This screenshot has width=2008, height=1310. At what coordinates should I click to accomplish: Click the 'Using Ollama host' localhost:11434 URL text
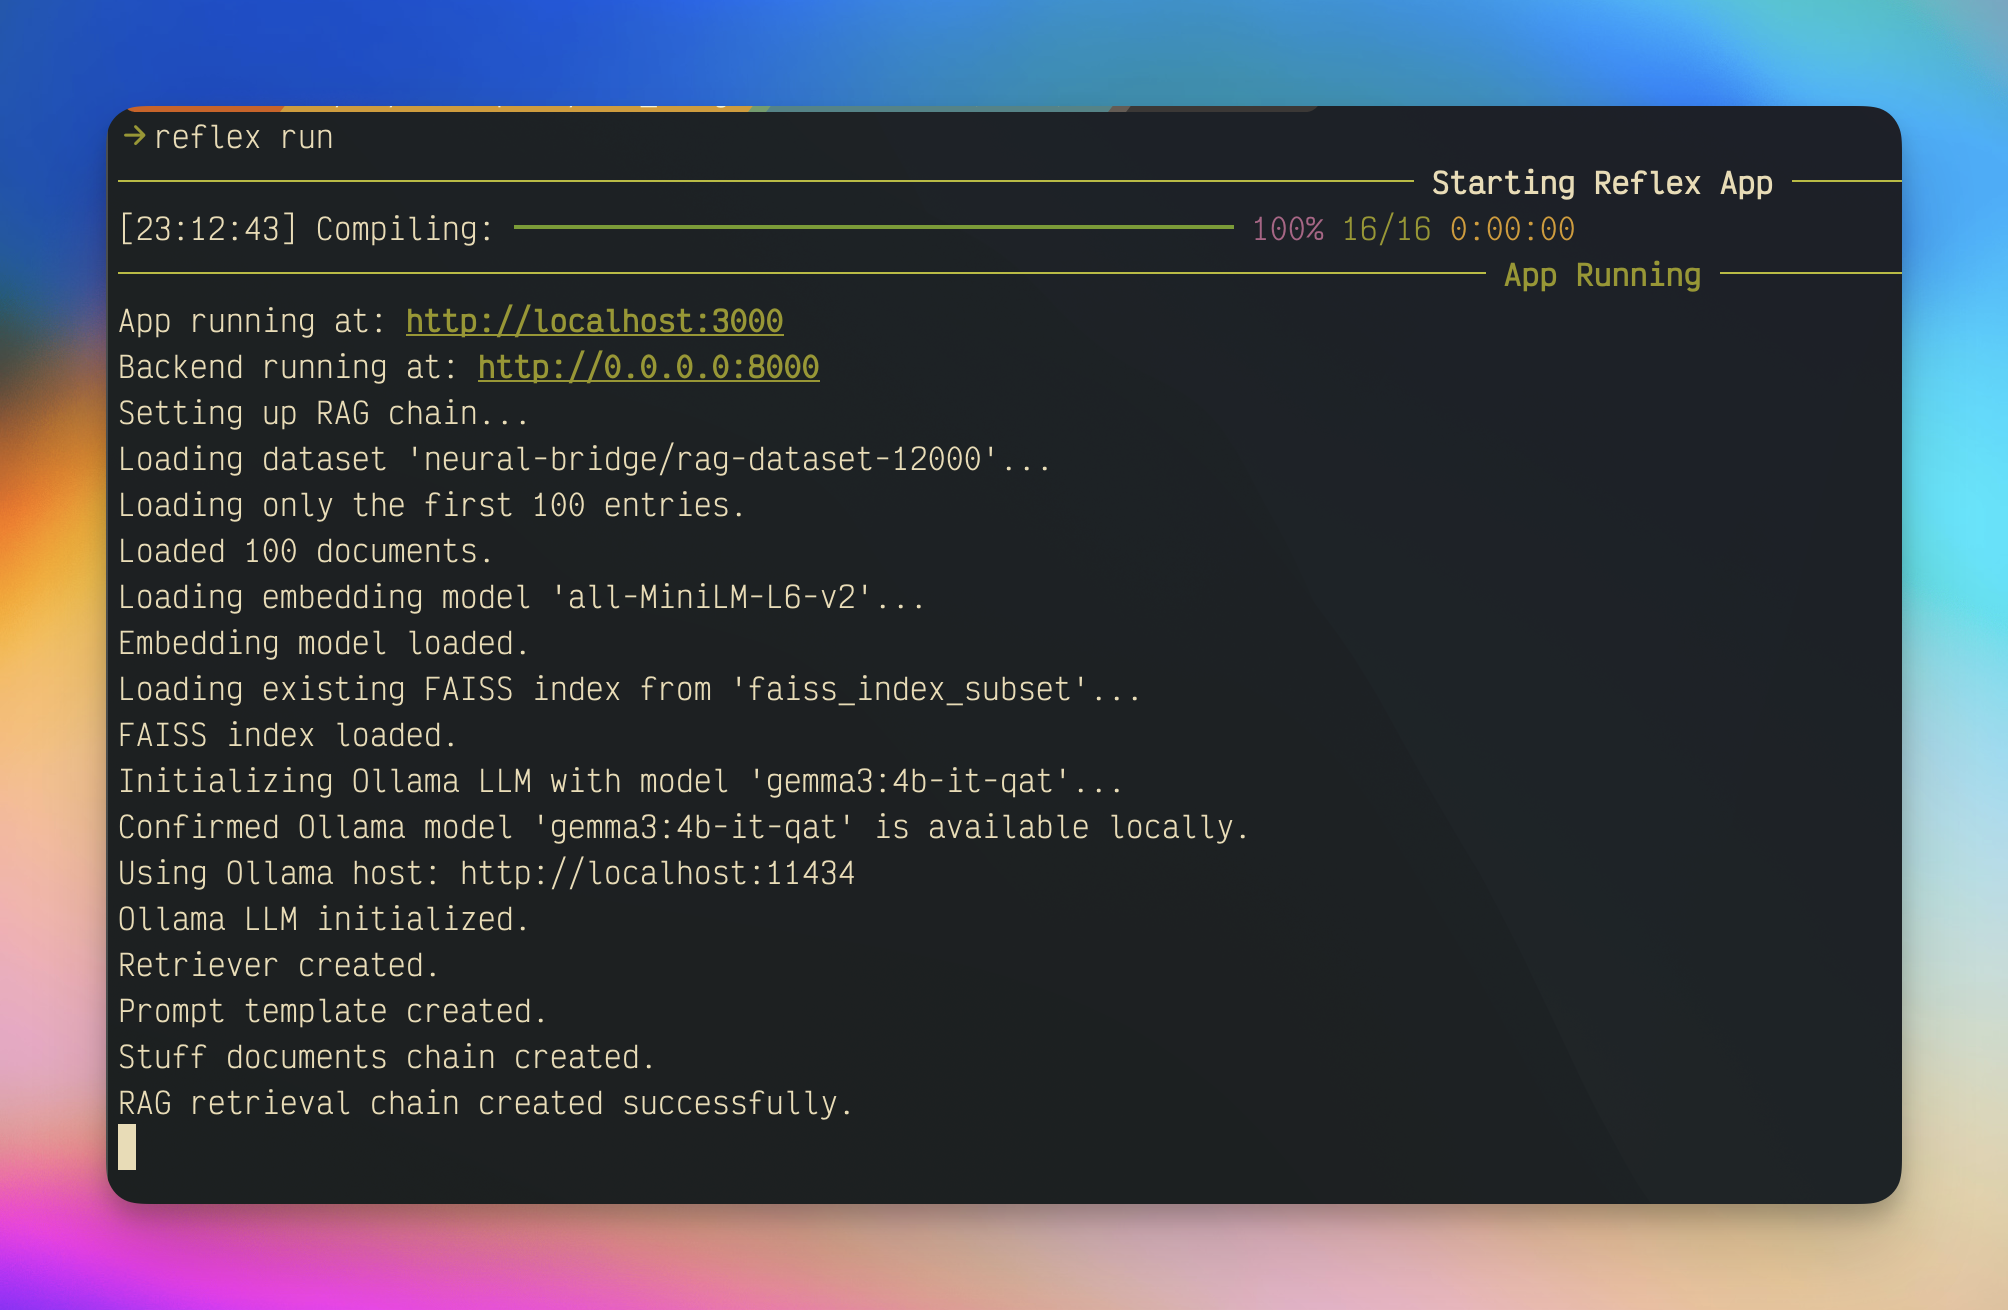(657, 873)
